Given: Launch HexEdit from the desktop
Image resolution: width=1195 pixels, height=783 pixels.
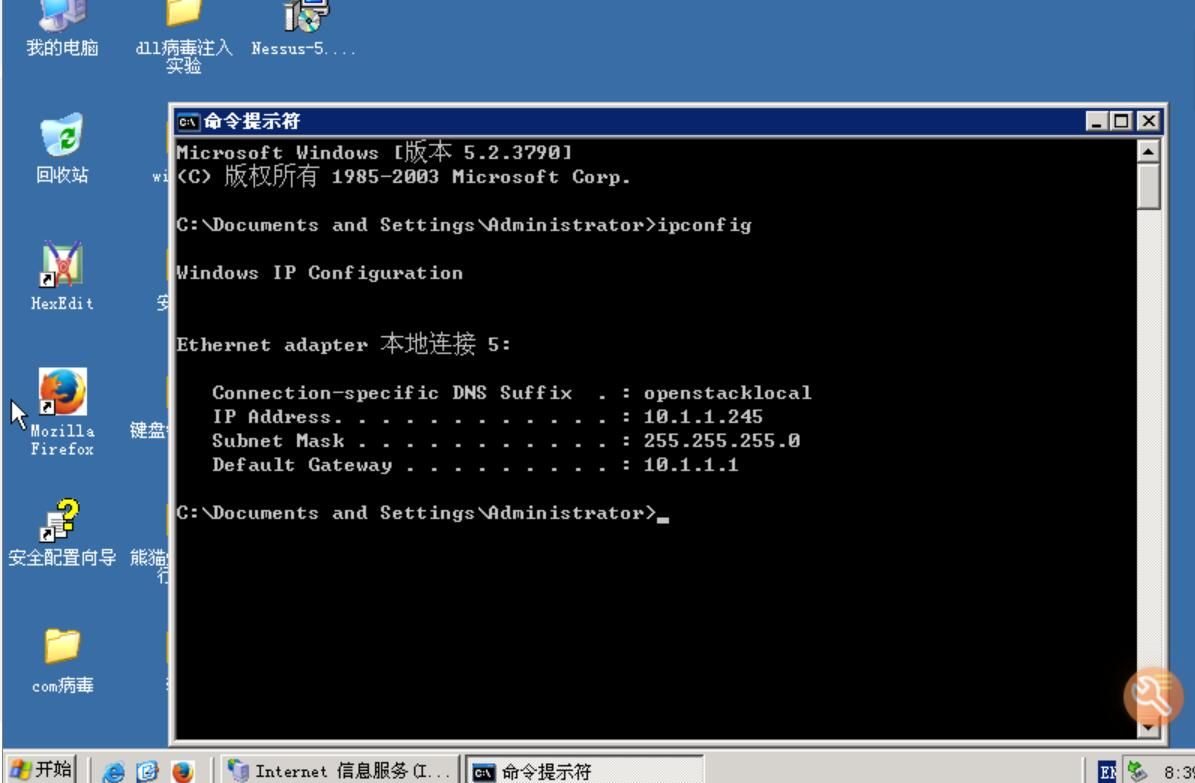Looking at the screenshot, I should pyautogui.click(x=62, y=276).
